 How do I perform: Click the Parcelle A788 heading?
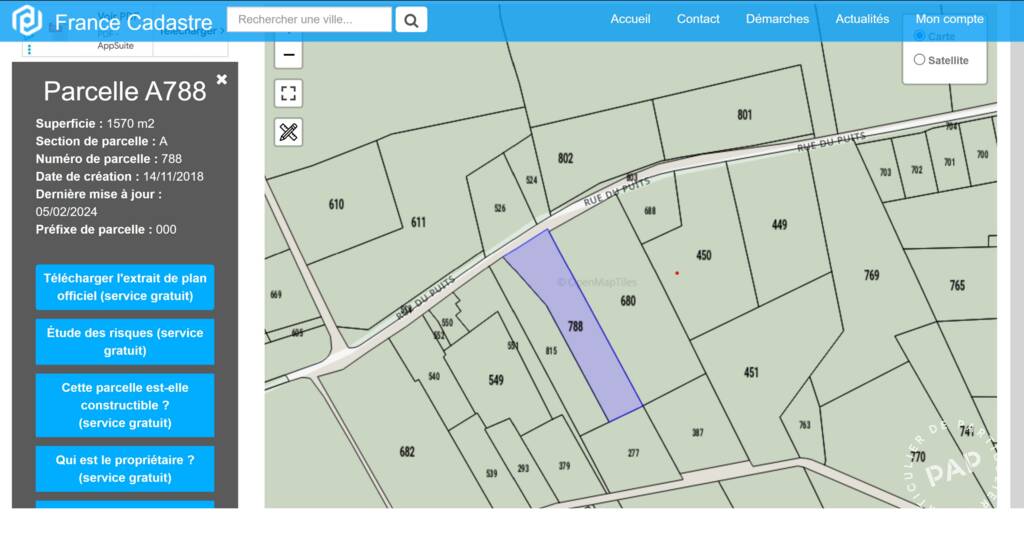[x=125, y=91]
